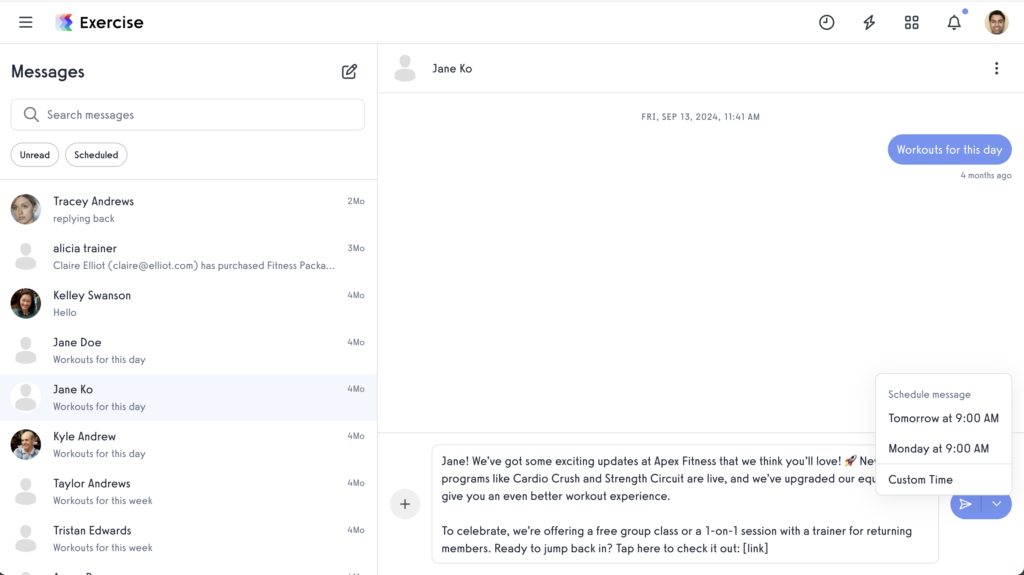Screen dimensions: 1024x575
Task: Open the hamburger navigation menu
Action: click(x=26, y=22)
